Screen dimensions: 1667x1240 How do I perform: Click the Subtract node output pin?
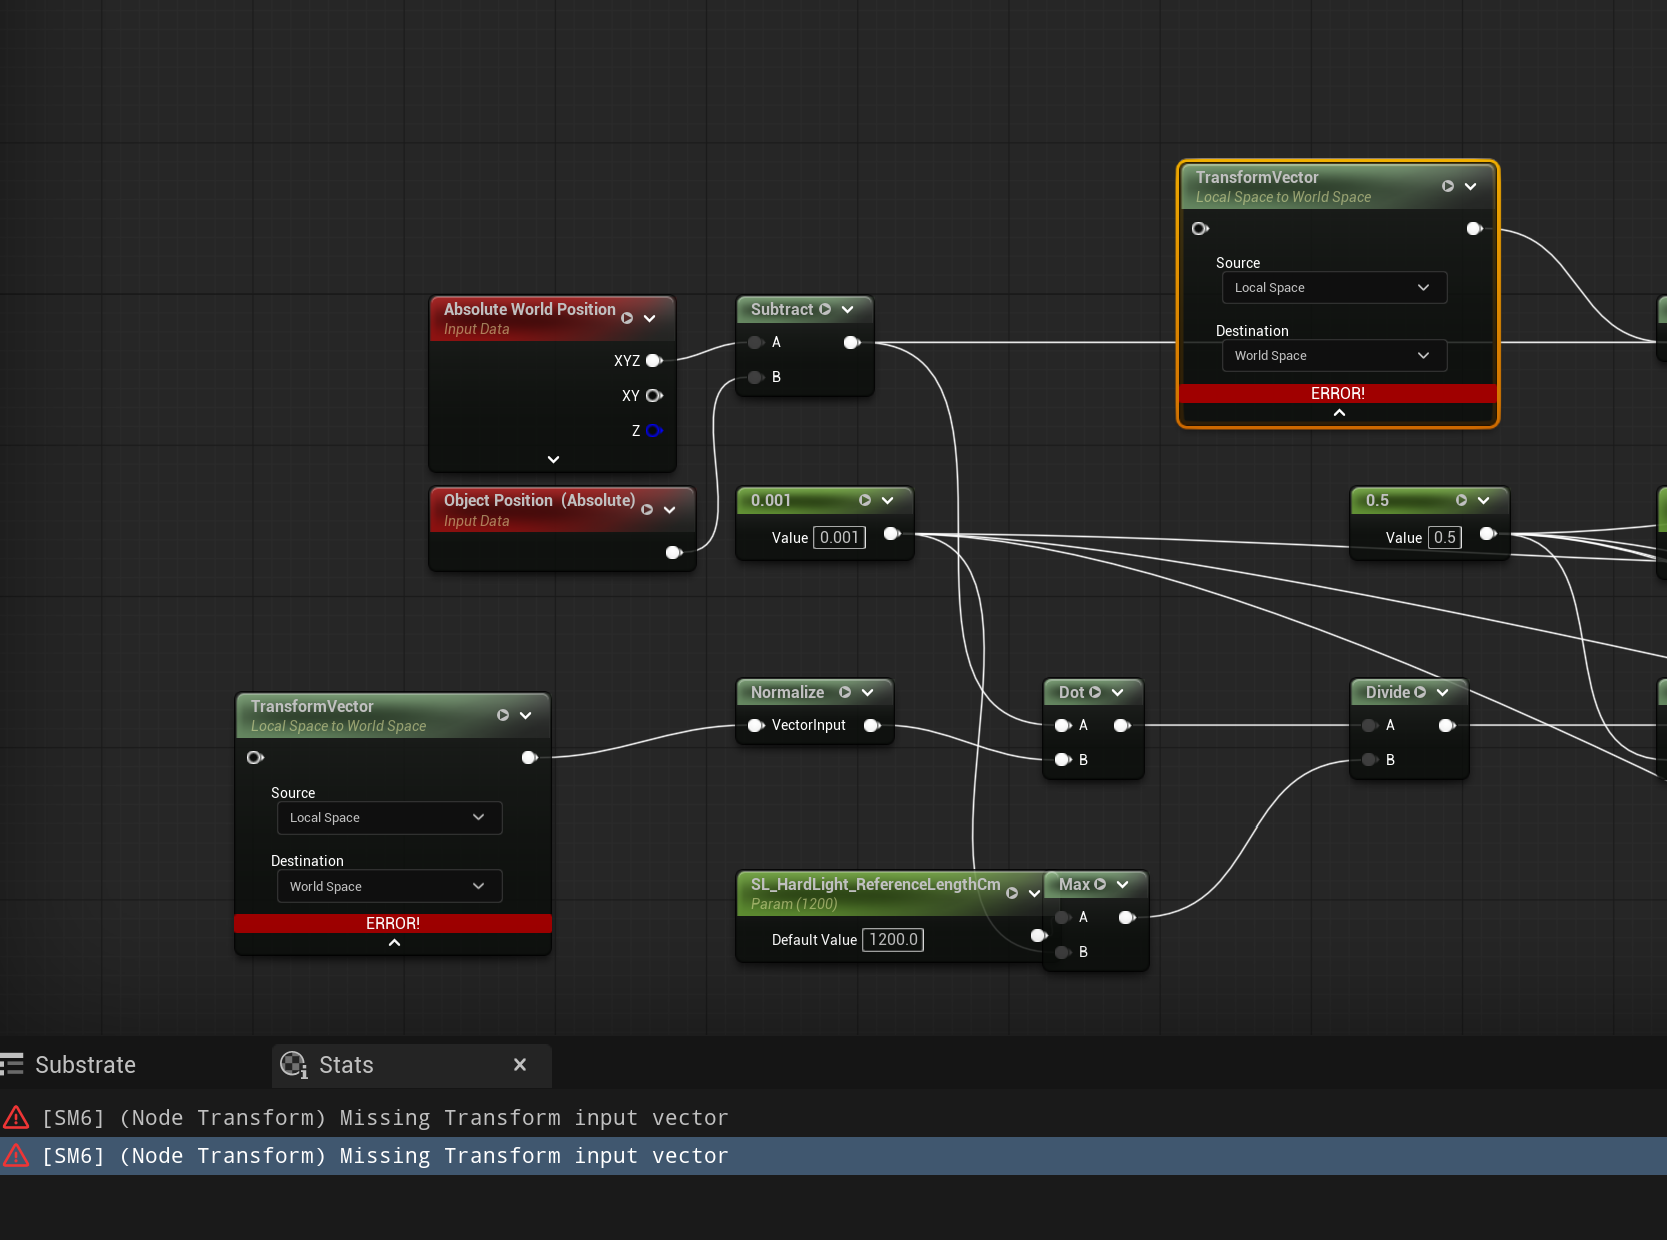point(852,342)
